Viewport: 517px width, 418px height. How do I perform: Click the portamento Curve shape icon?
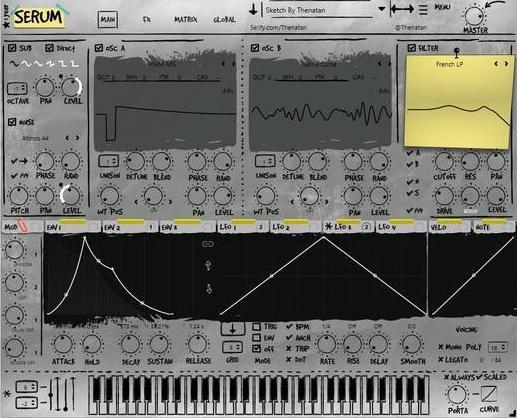coord(489,394)
